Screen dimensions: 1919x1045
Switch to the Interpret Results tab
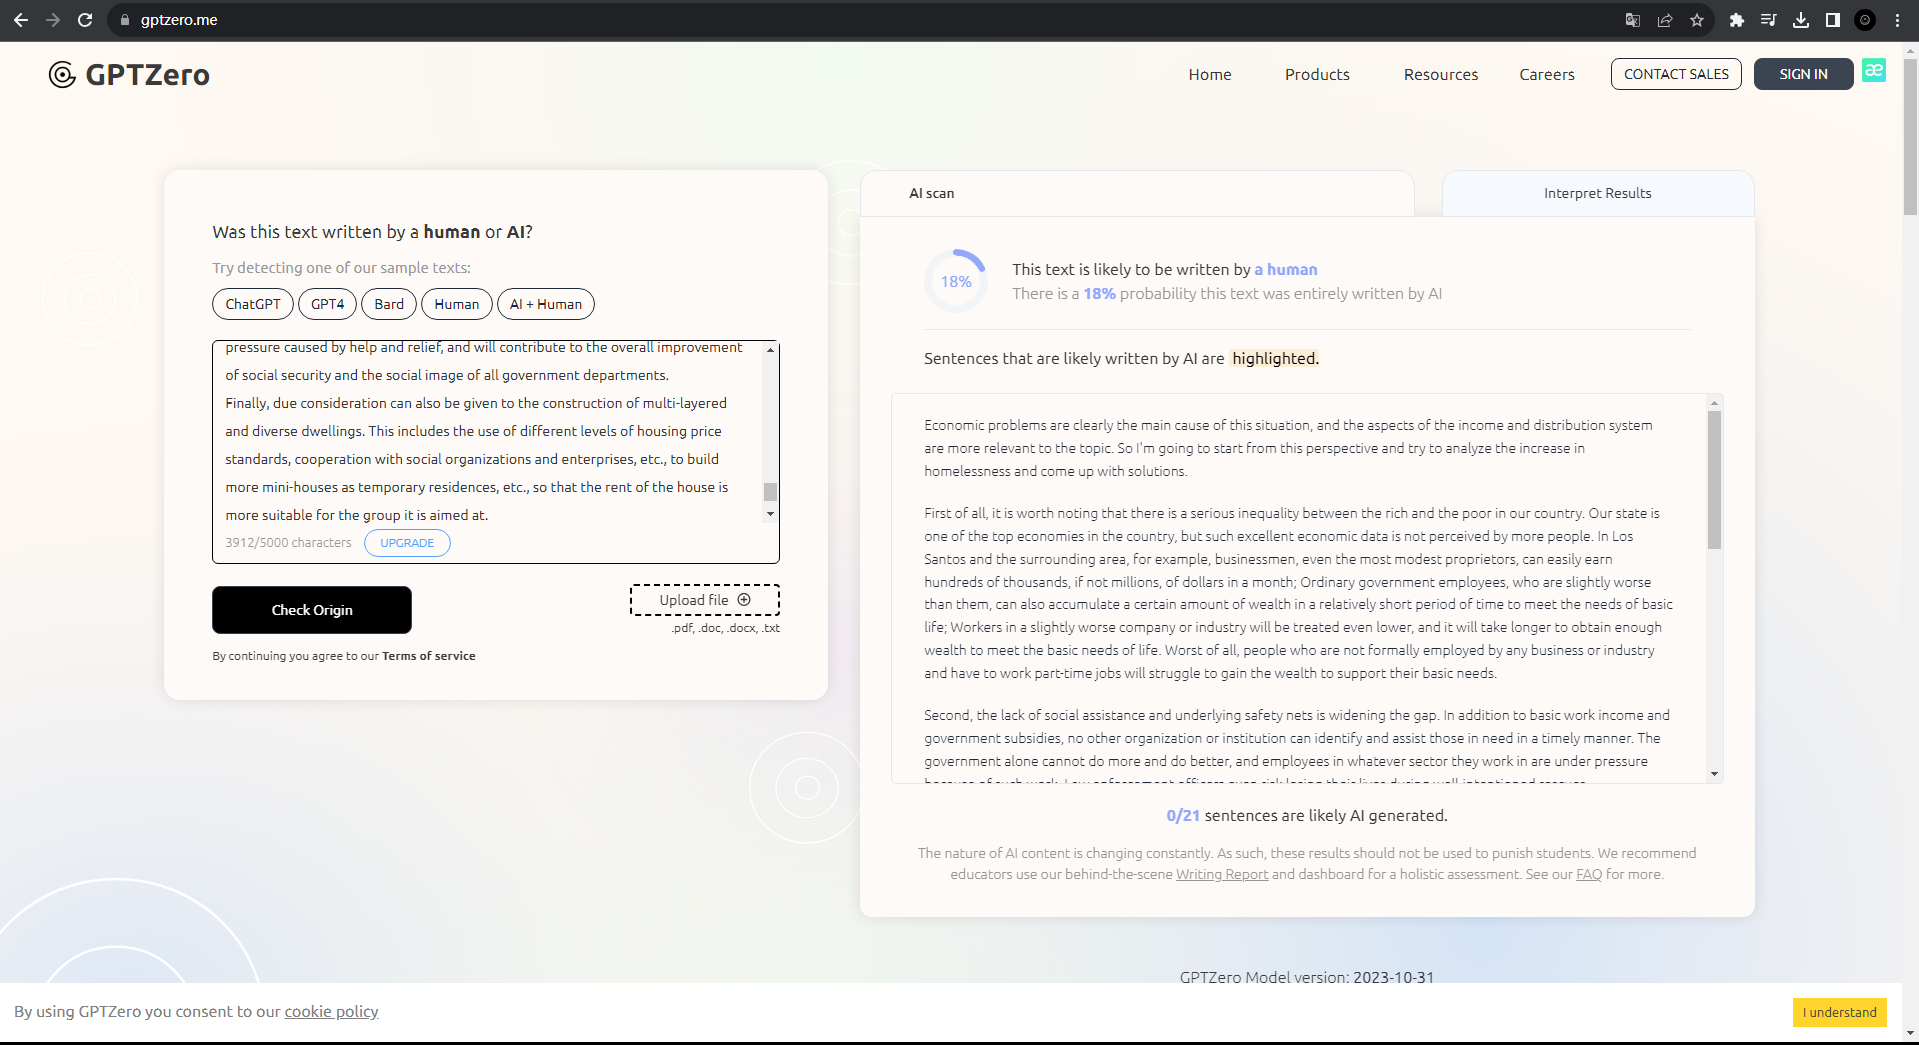(x=1598, y=193)
